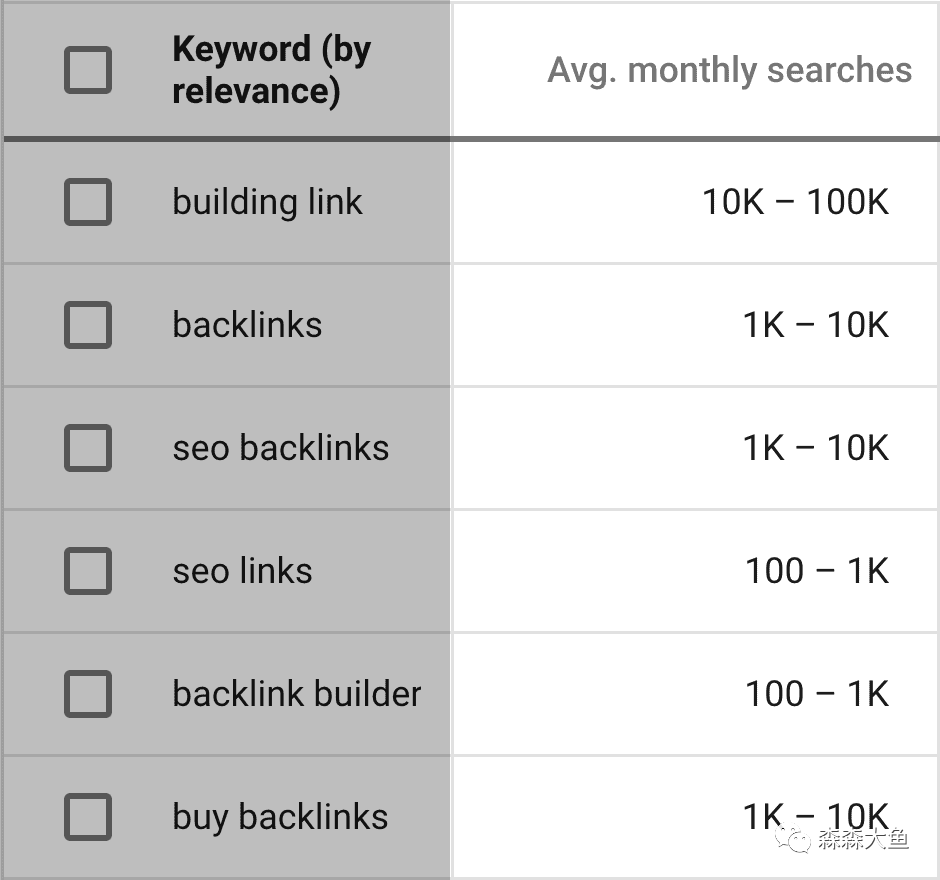Viewport: 940px width, 880px height.
Task: Tick the select-all checkbox in header
Action: (x=88, y=71)
